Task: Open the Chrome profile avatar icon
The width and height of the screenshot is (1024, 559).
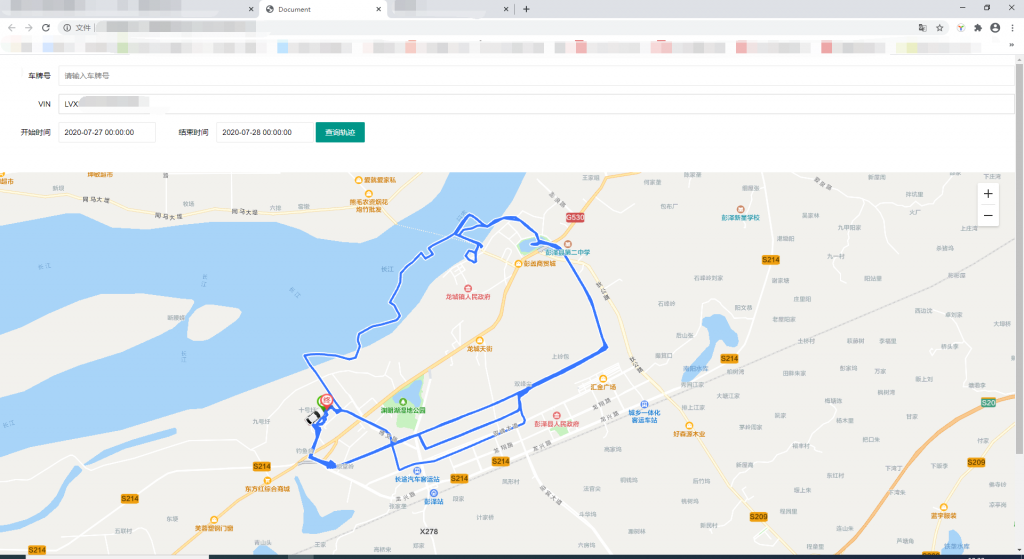Action: pos(995,28)
